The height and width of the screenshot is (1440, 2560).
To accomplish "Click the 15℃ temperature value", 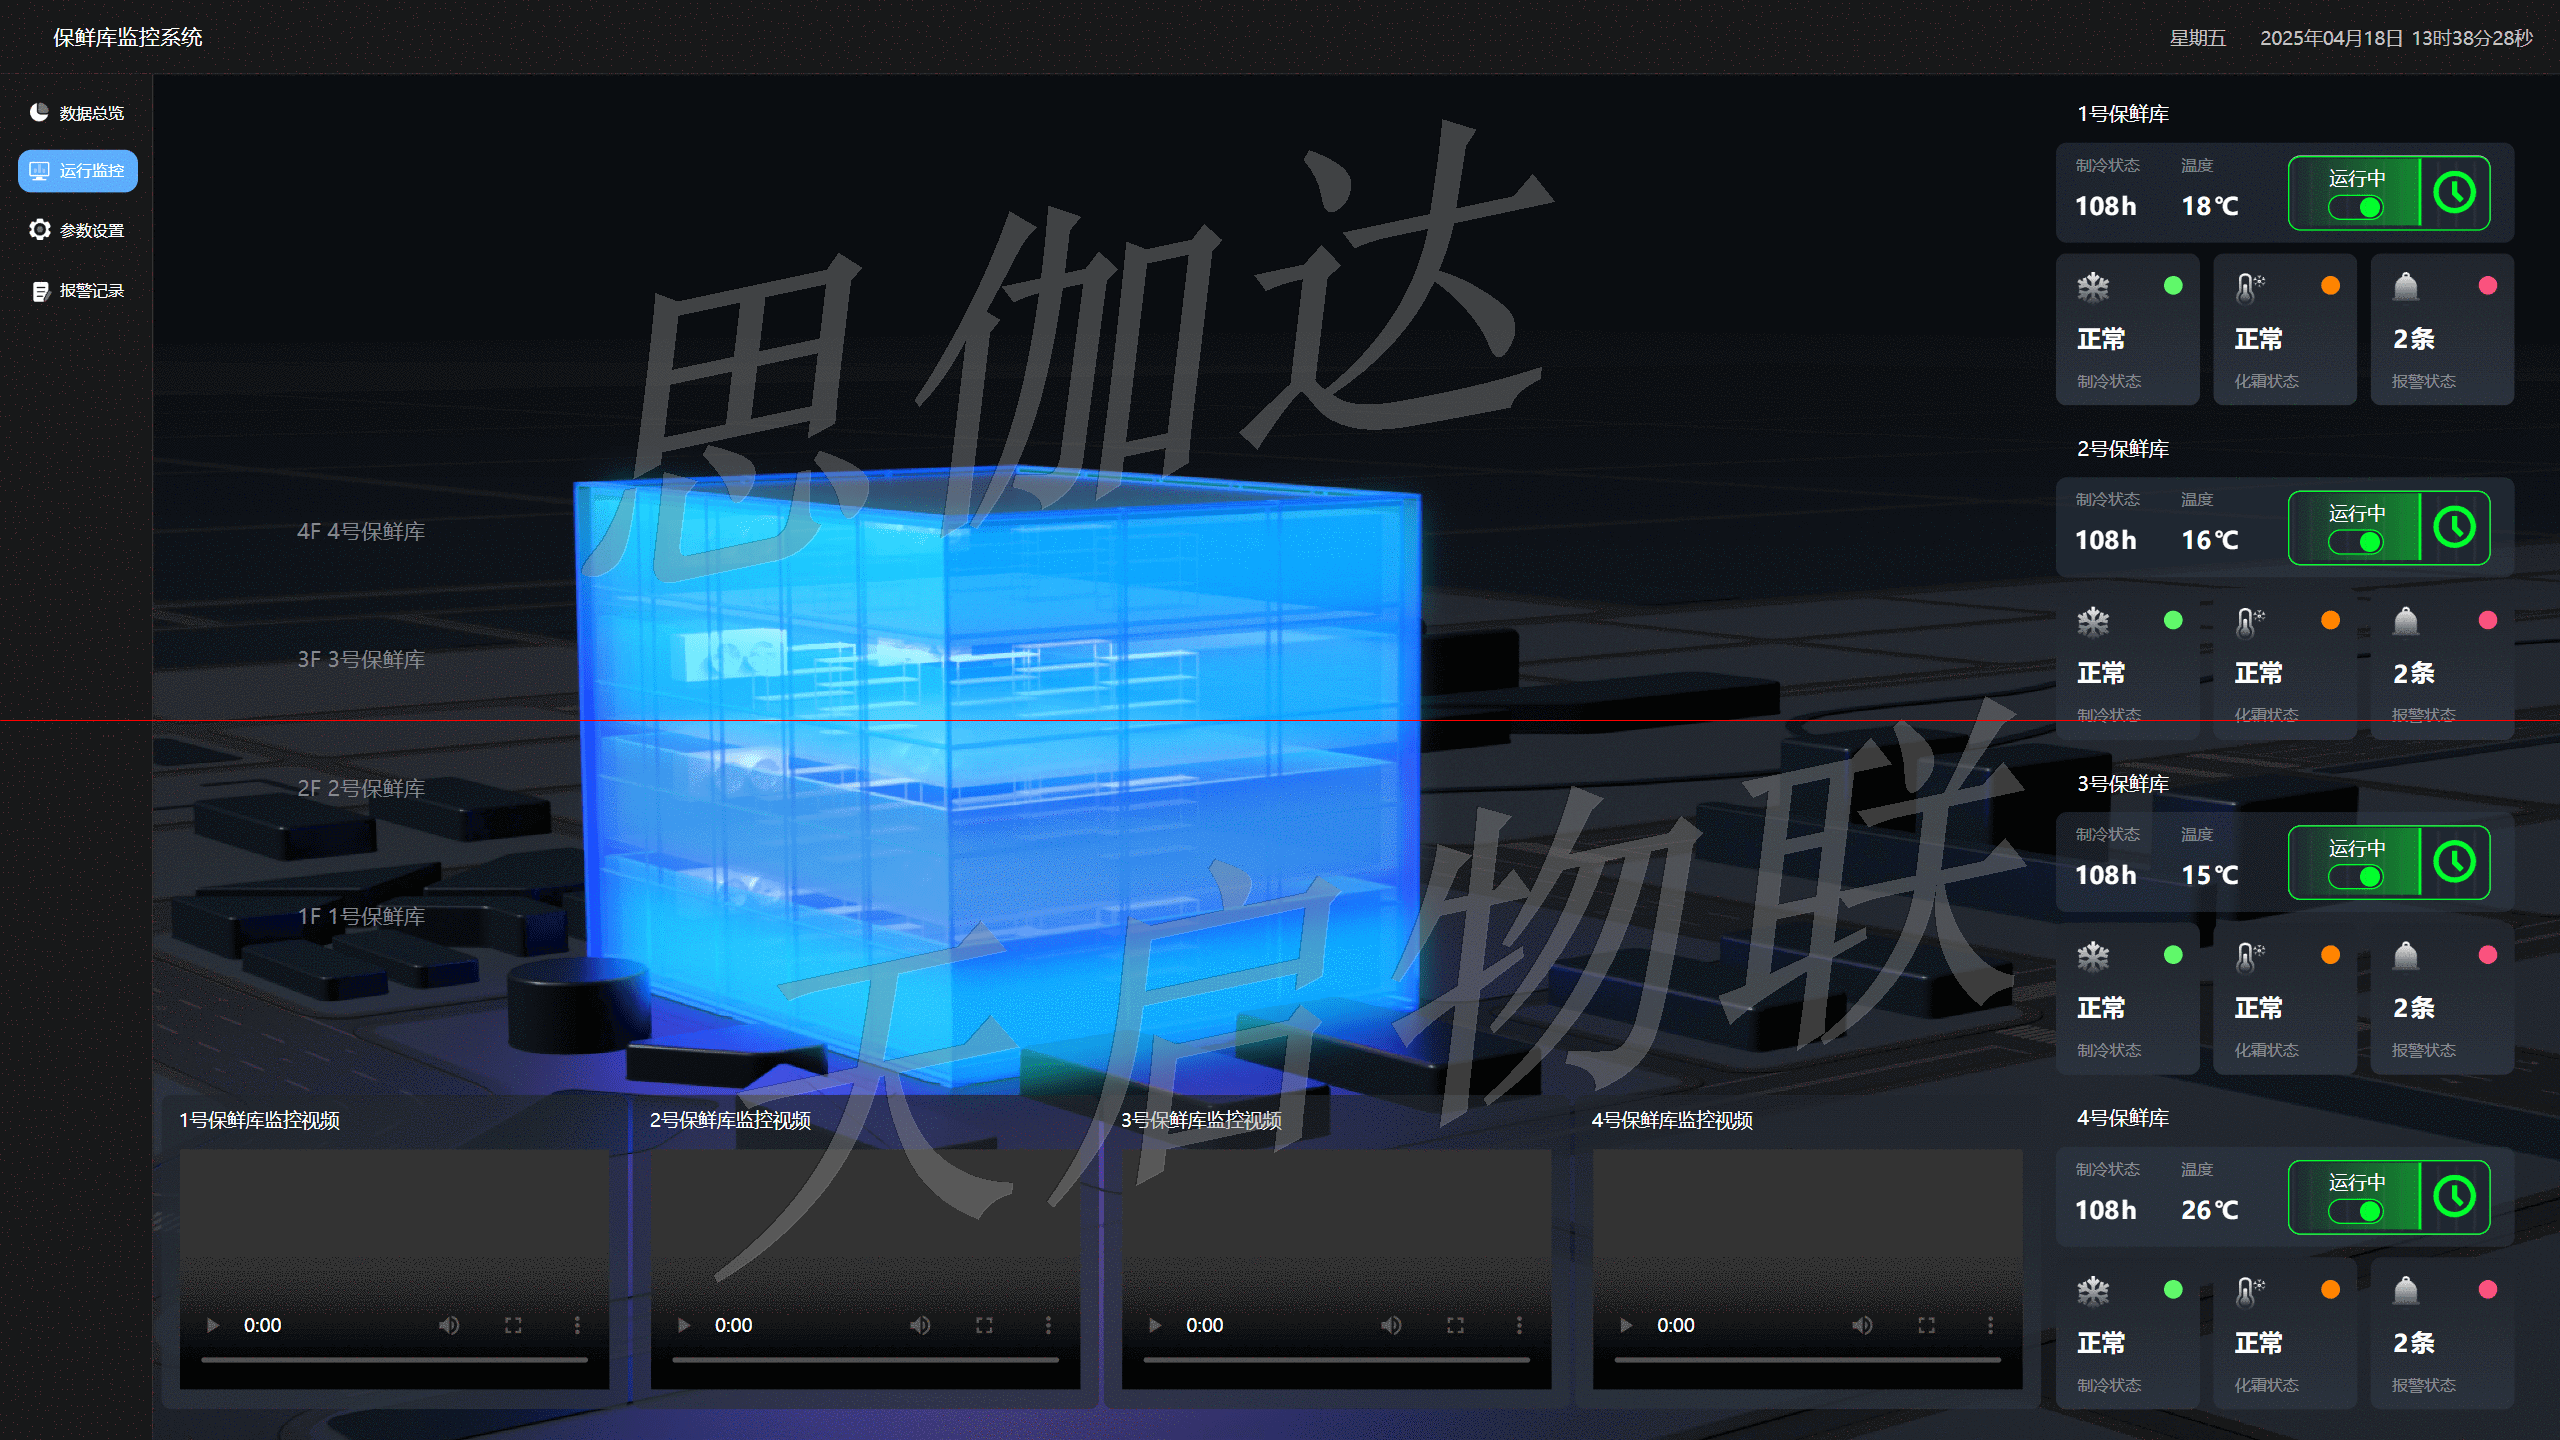I will pos(2210,876).
